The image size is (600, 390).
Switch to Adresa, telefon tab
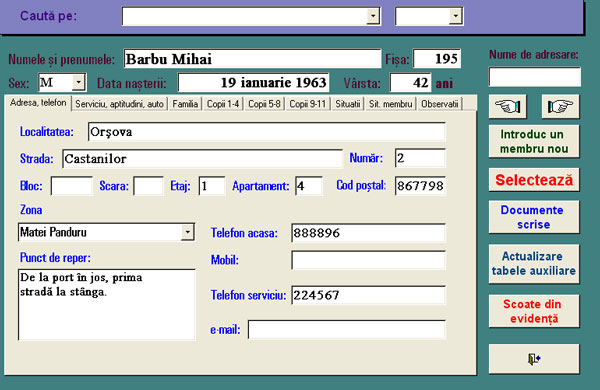38,103
